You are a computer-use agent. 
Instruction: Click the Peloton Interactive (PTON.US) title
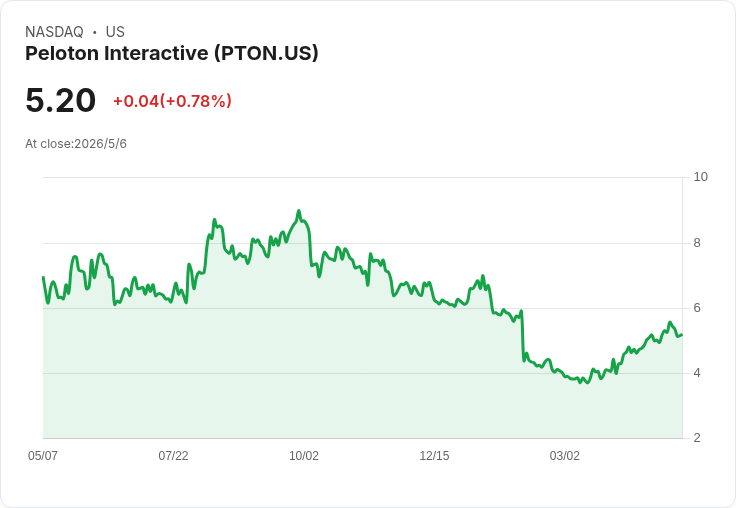click(172, 53)
